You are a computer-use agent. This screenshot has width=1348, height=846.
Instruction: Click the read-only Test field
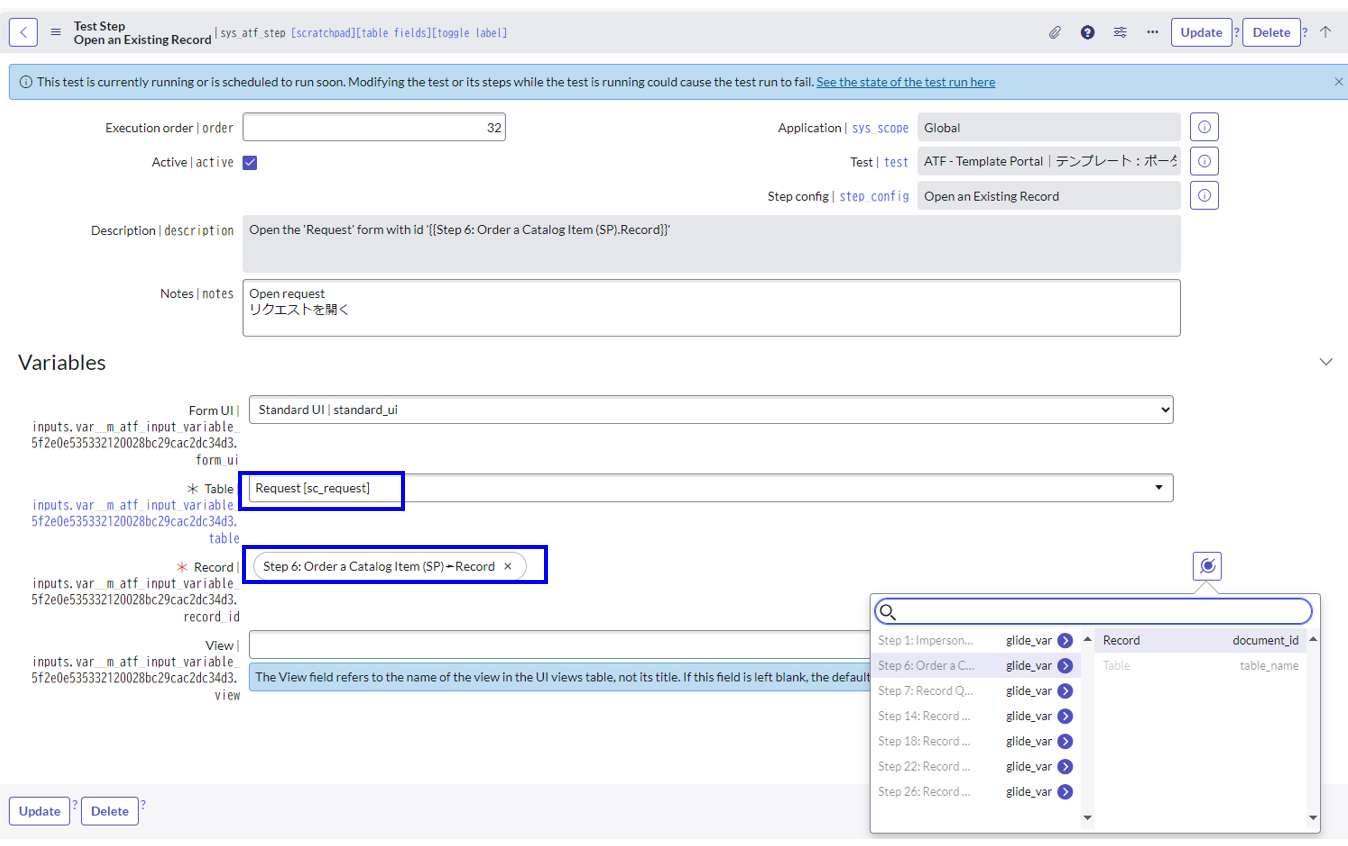(1049, 161)
